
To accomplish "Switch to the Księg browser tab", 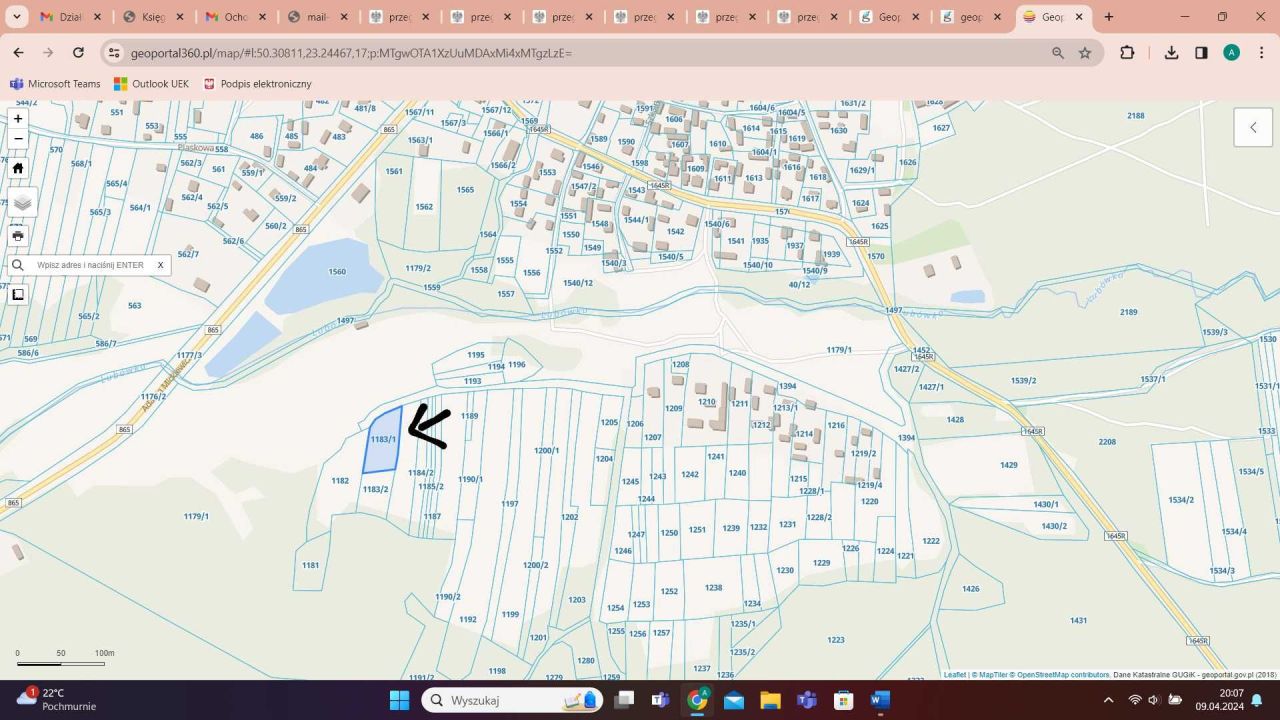I will (x=152, y=17).
